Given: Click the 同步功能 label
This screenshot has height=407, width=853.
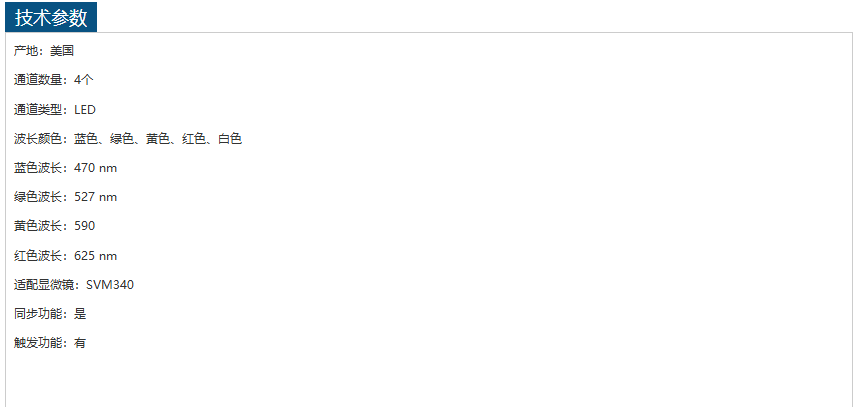Looking at the screenshot, I should click(38, 314).
